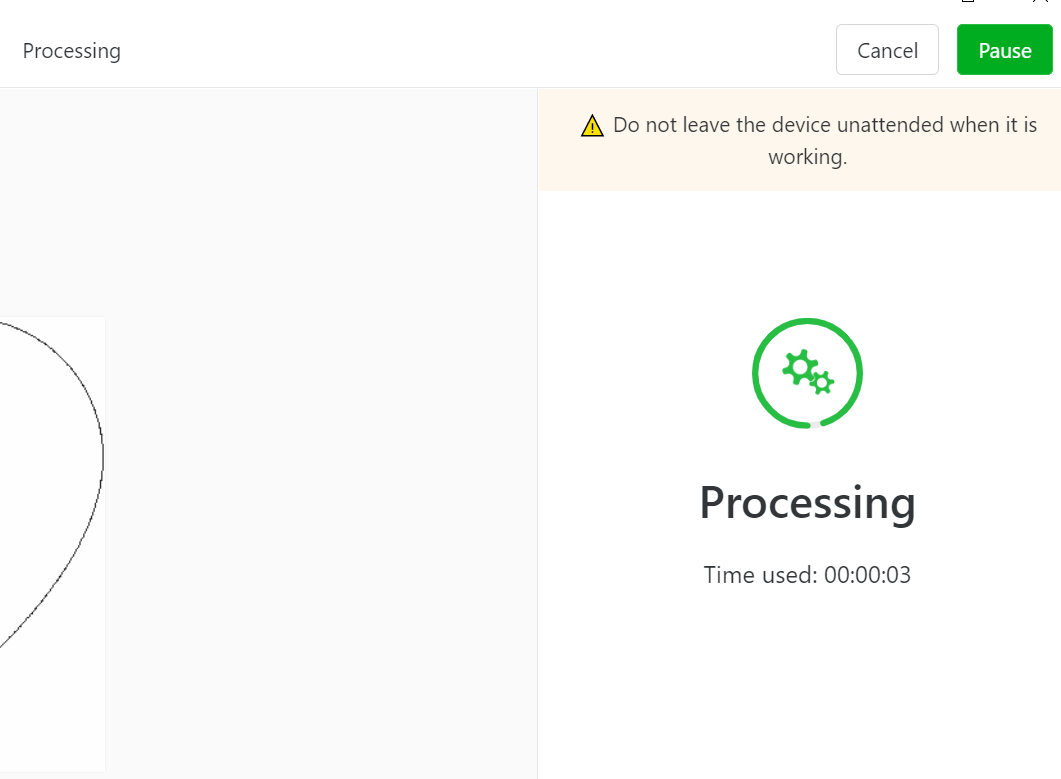Click the divider between preview and status
This screenshot has height=779, width=1061.
(x=538, y=433)
